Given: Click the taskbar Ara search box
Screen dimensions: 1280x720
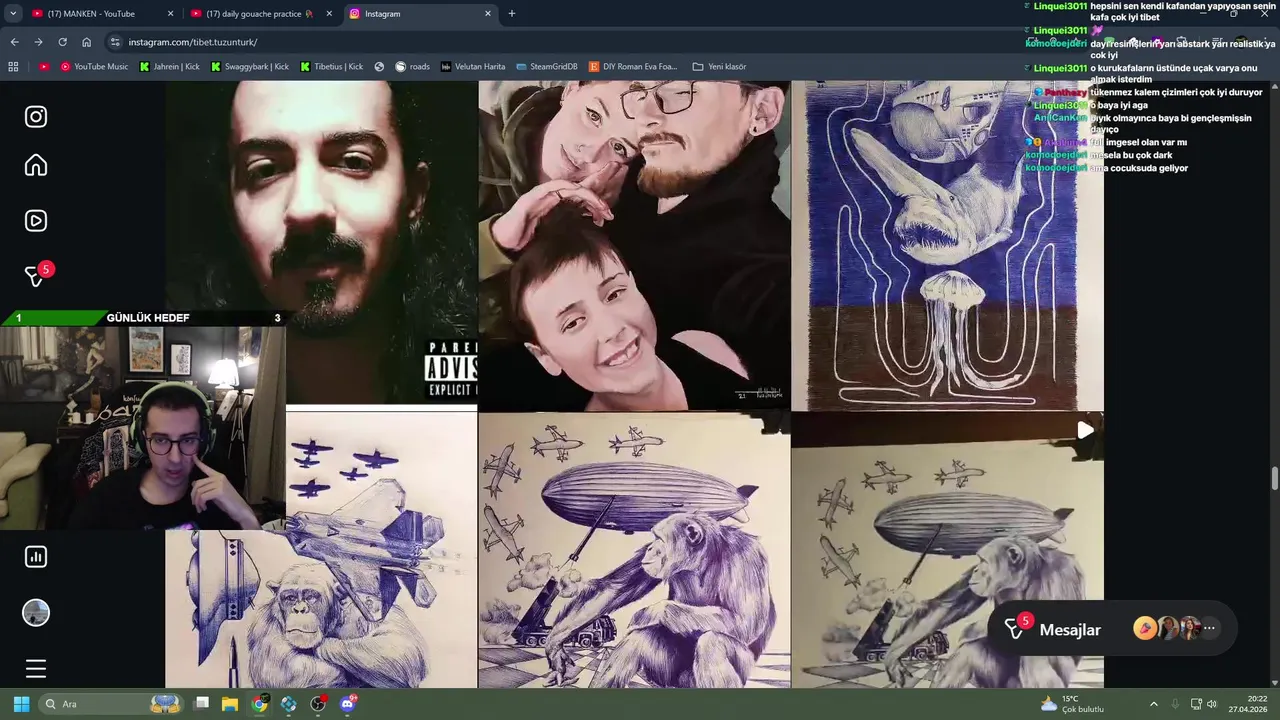Looking at the screenshot, I should 111,704.
